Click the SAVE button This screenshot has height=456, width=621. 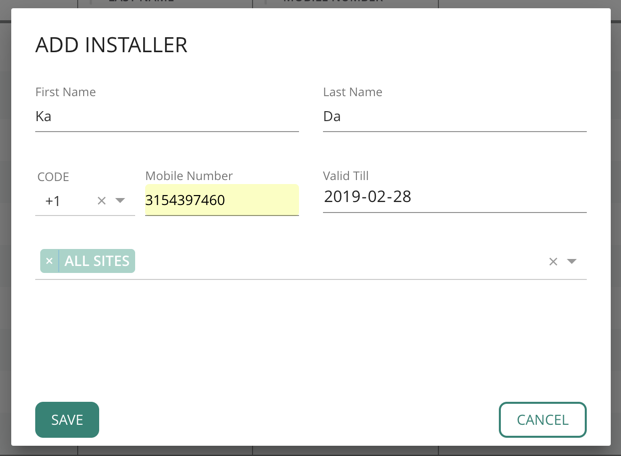click(67, 420)
